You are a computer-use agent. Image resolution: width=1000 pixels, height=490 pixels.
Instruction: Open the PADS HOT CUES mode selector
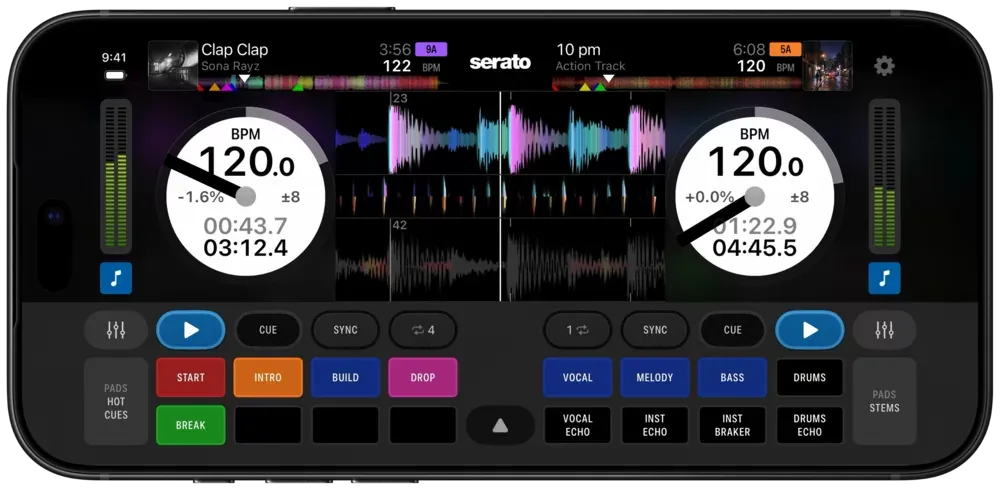pyautogui.click(x=116, y=401)
